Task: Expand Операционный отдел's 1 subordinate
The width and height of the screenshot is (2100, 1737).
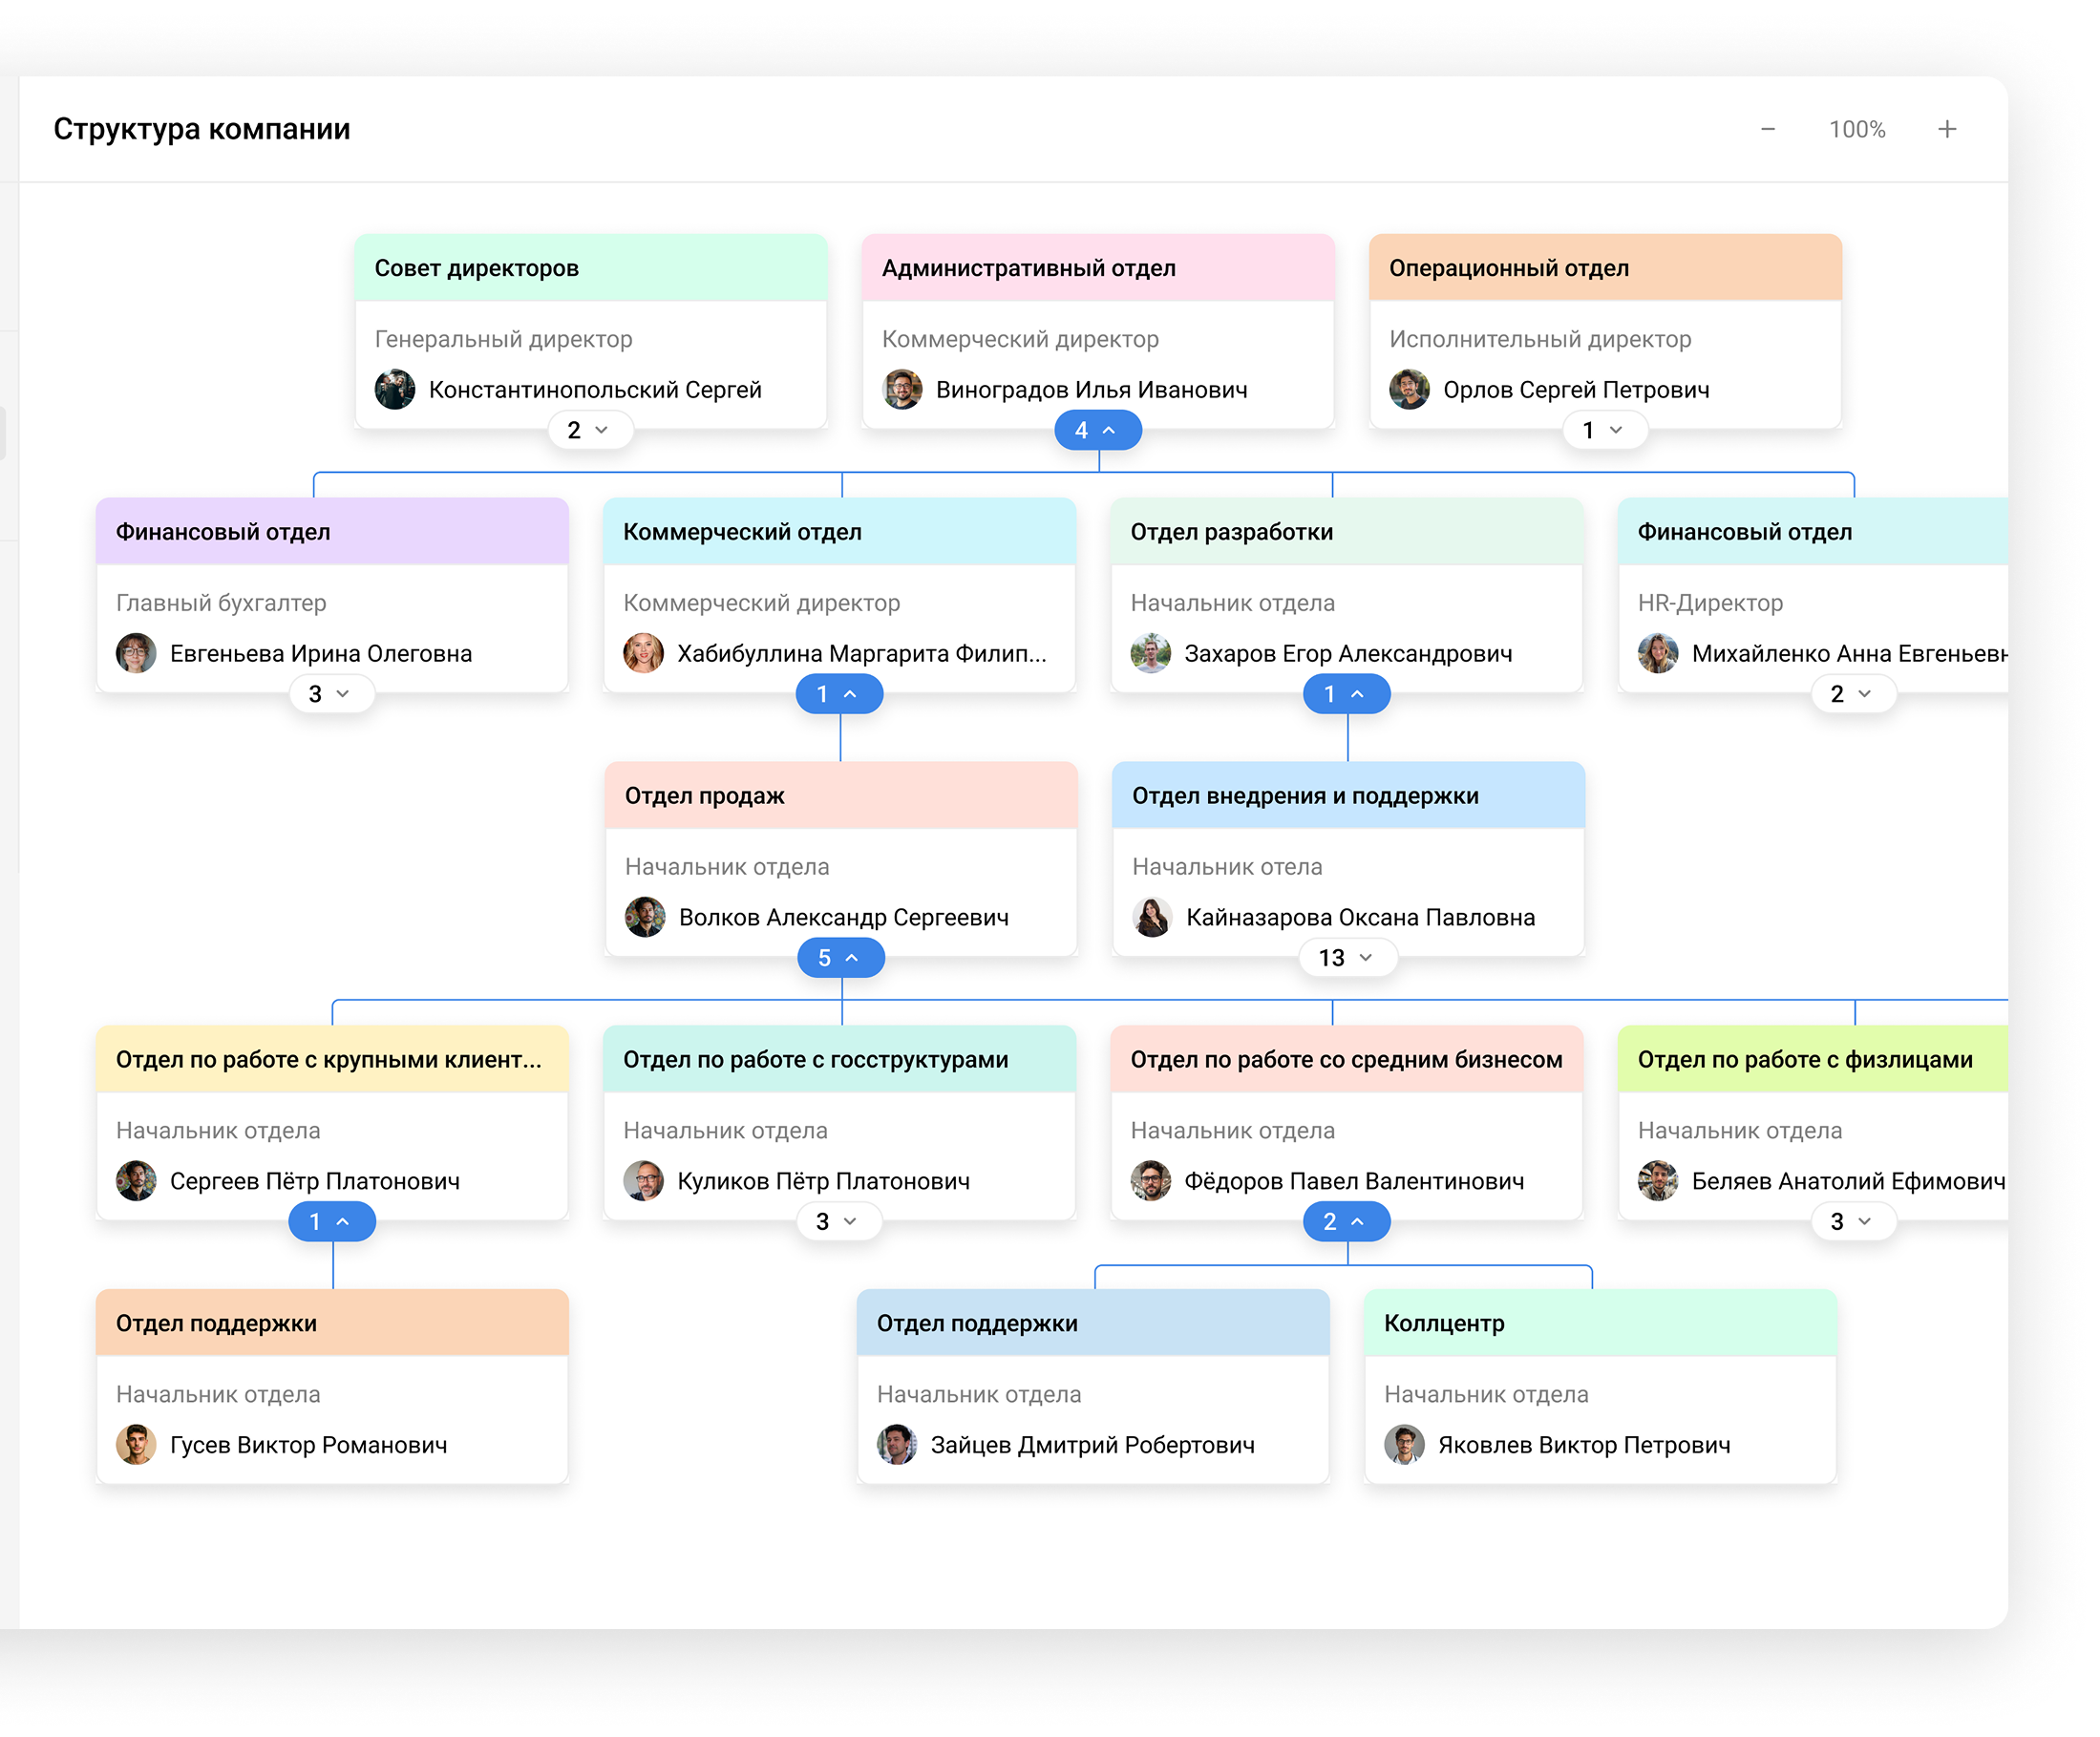Action: (1604, 430)
